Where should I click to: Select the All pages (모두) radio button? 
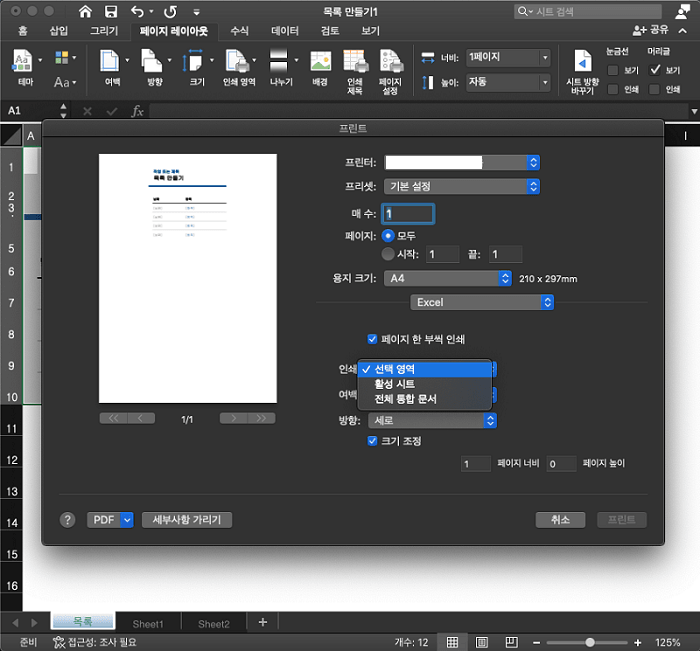pos(388,235)
